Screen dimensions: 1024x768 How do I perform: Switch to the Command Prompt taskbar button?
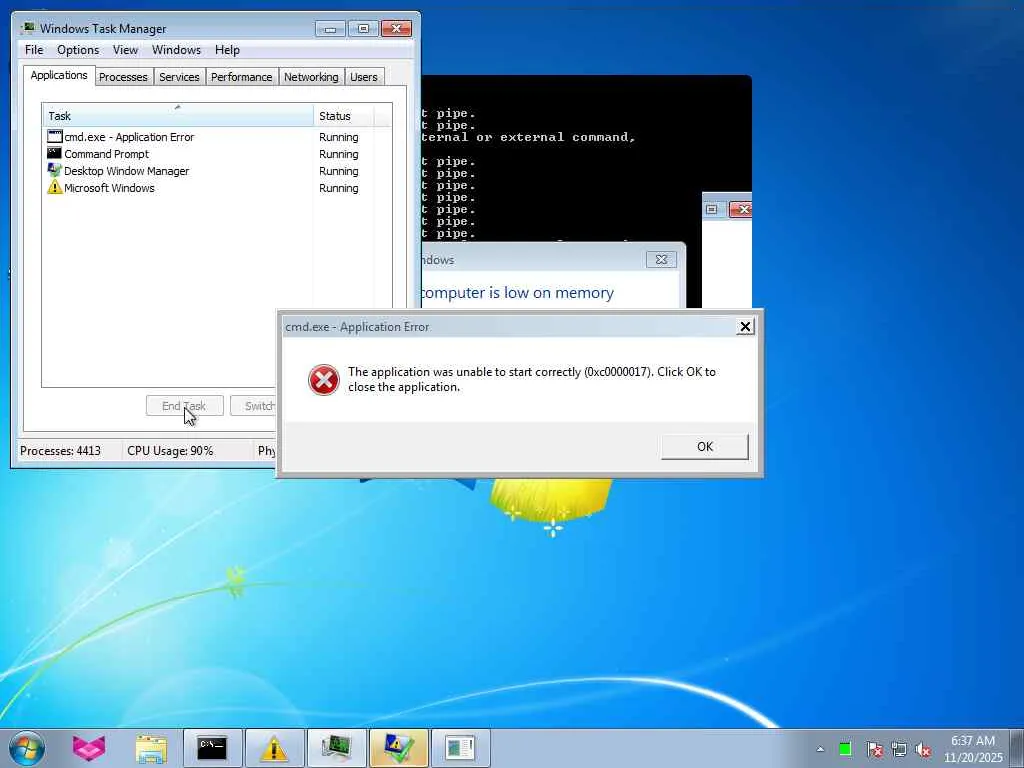coord(212,748)
